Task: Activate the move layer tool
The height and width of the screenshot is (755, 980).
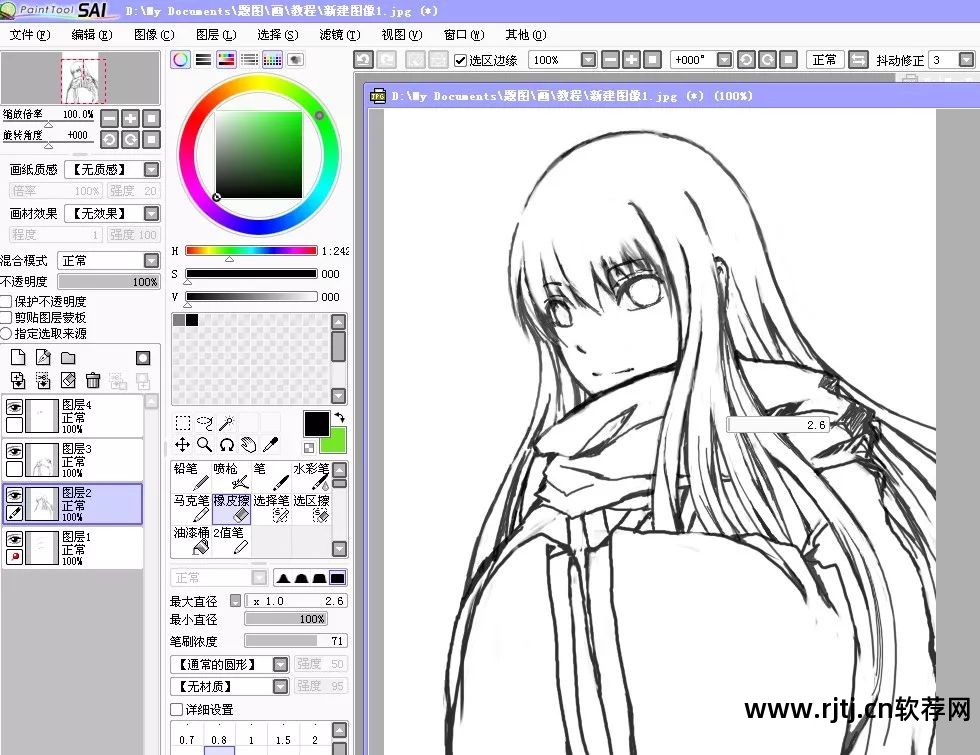Action: [x=182, y=444]
